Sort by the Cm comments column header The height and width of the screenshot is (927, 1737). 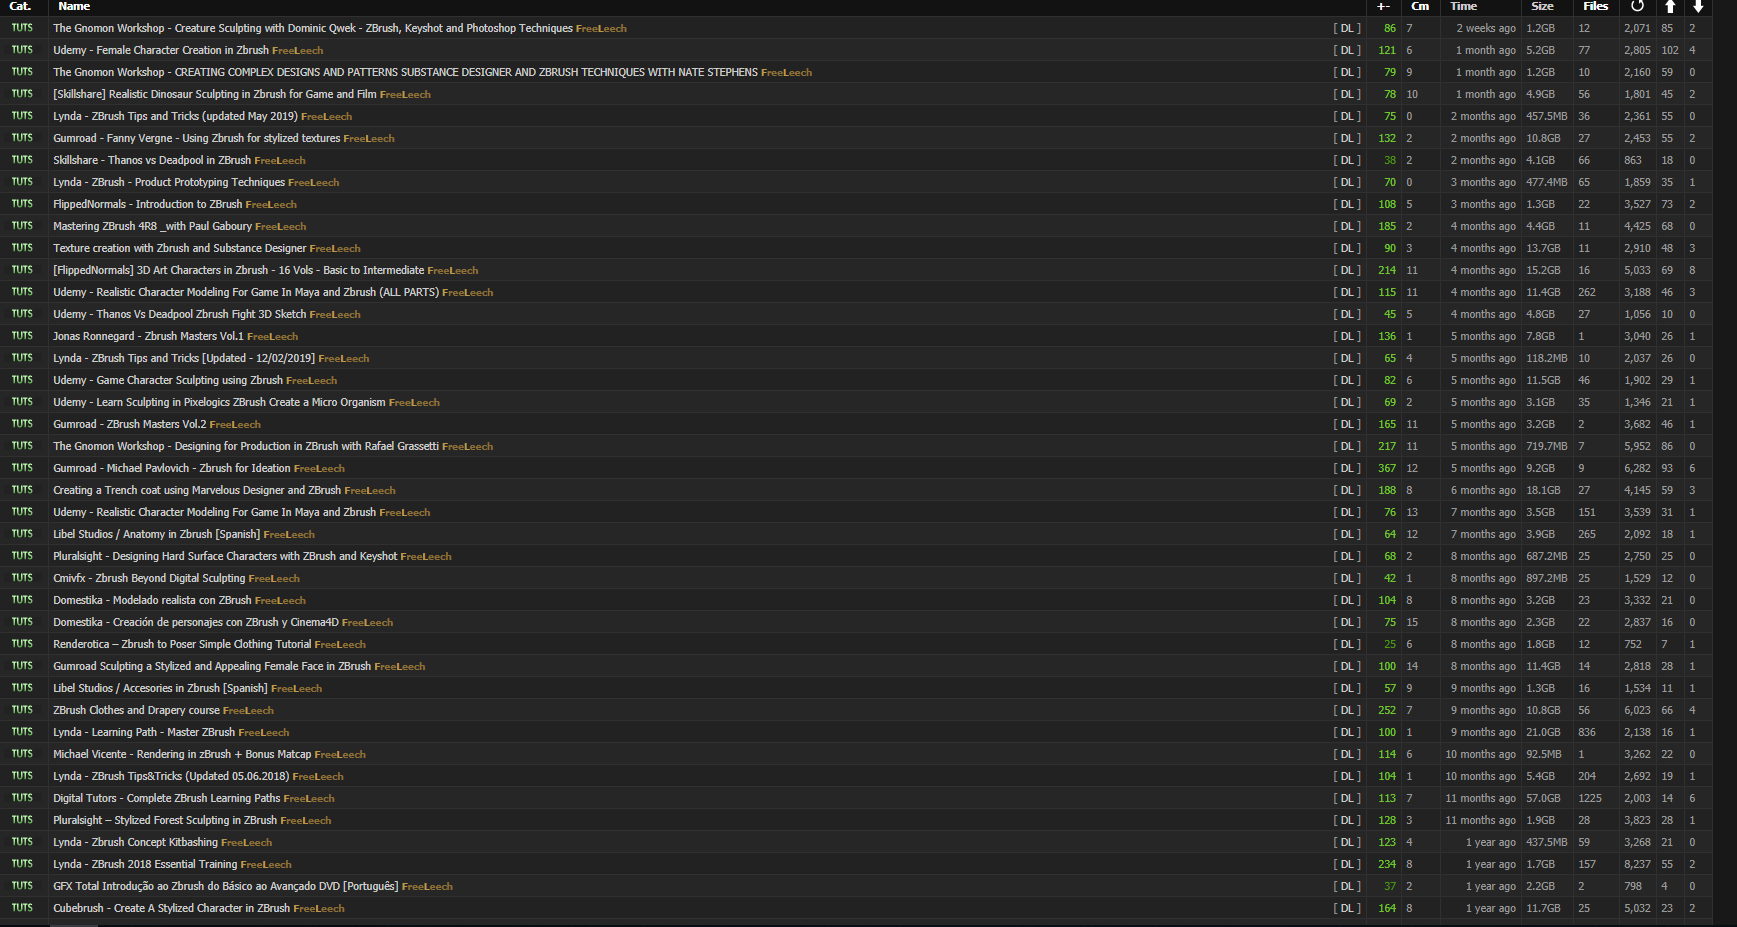point(1420,6)
